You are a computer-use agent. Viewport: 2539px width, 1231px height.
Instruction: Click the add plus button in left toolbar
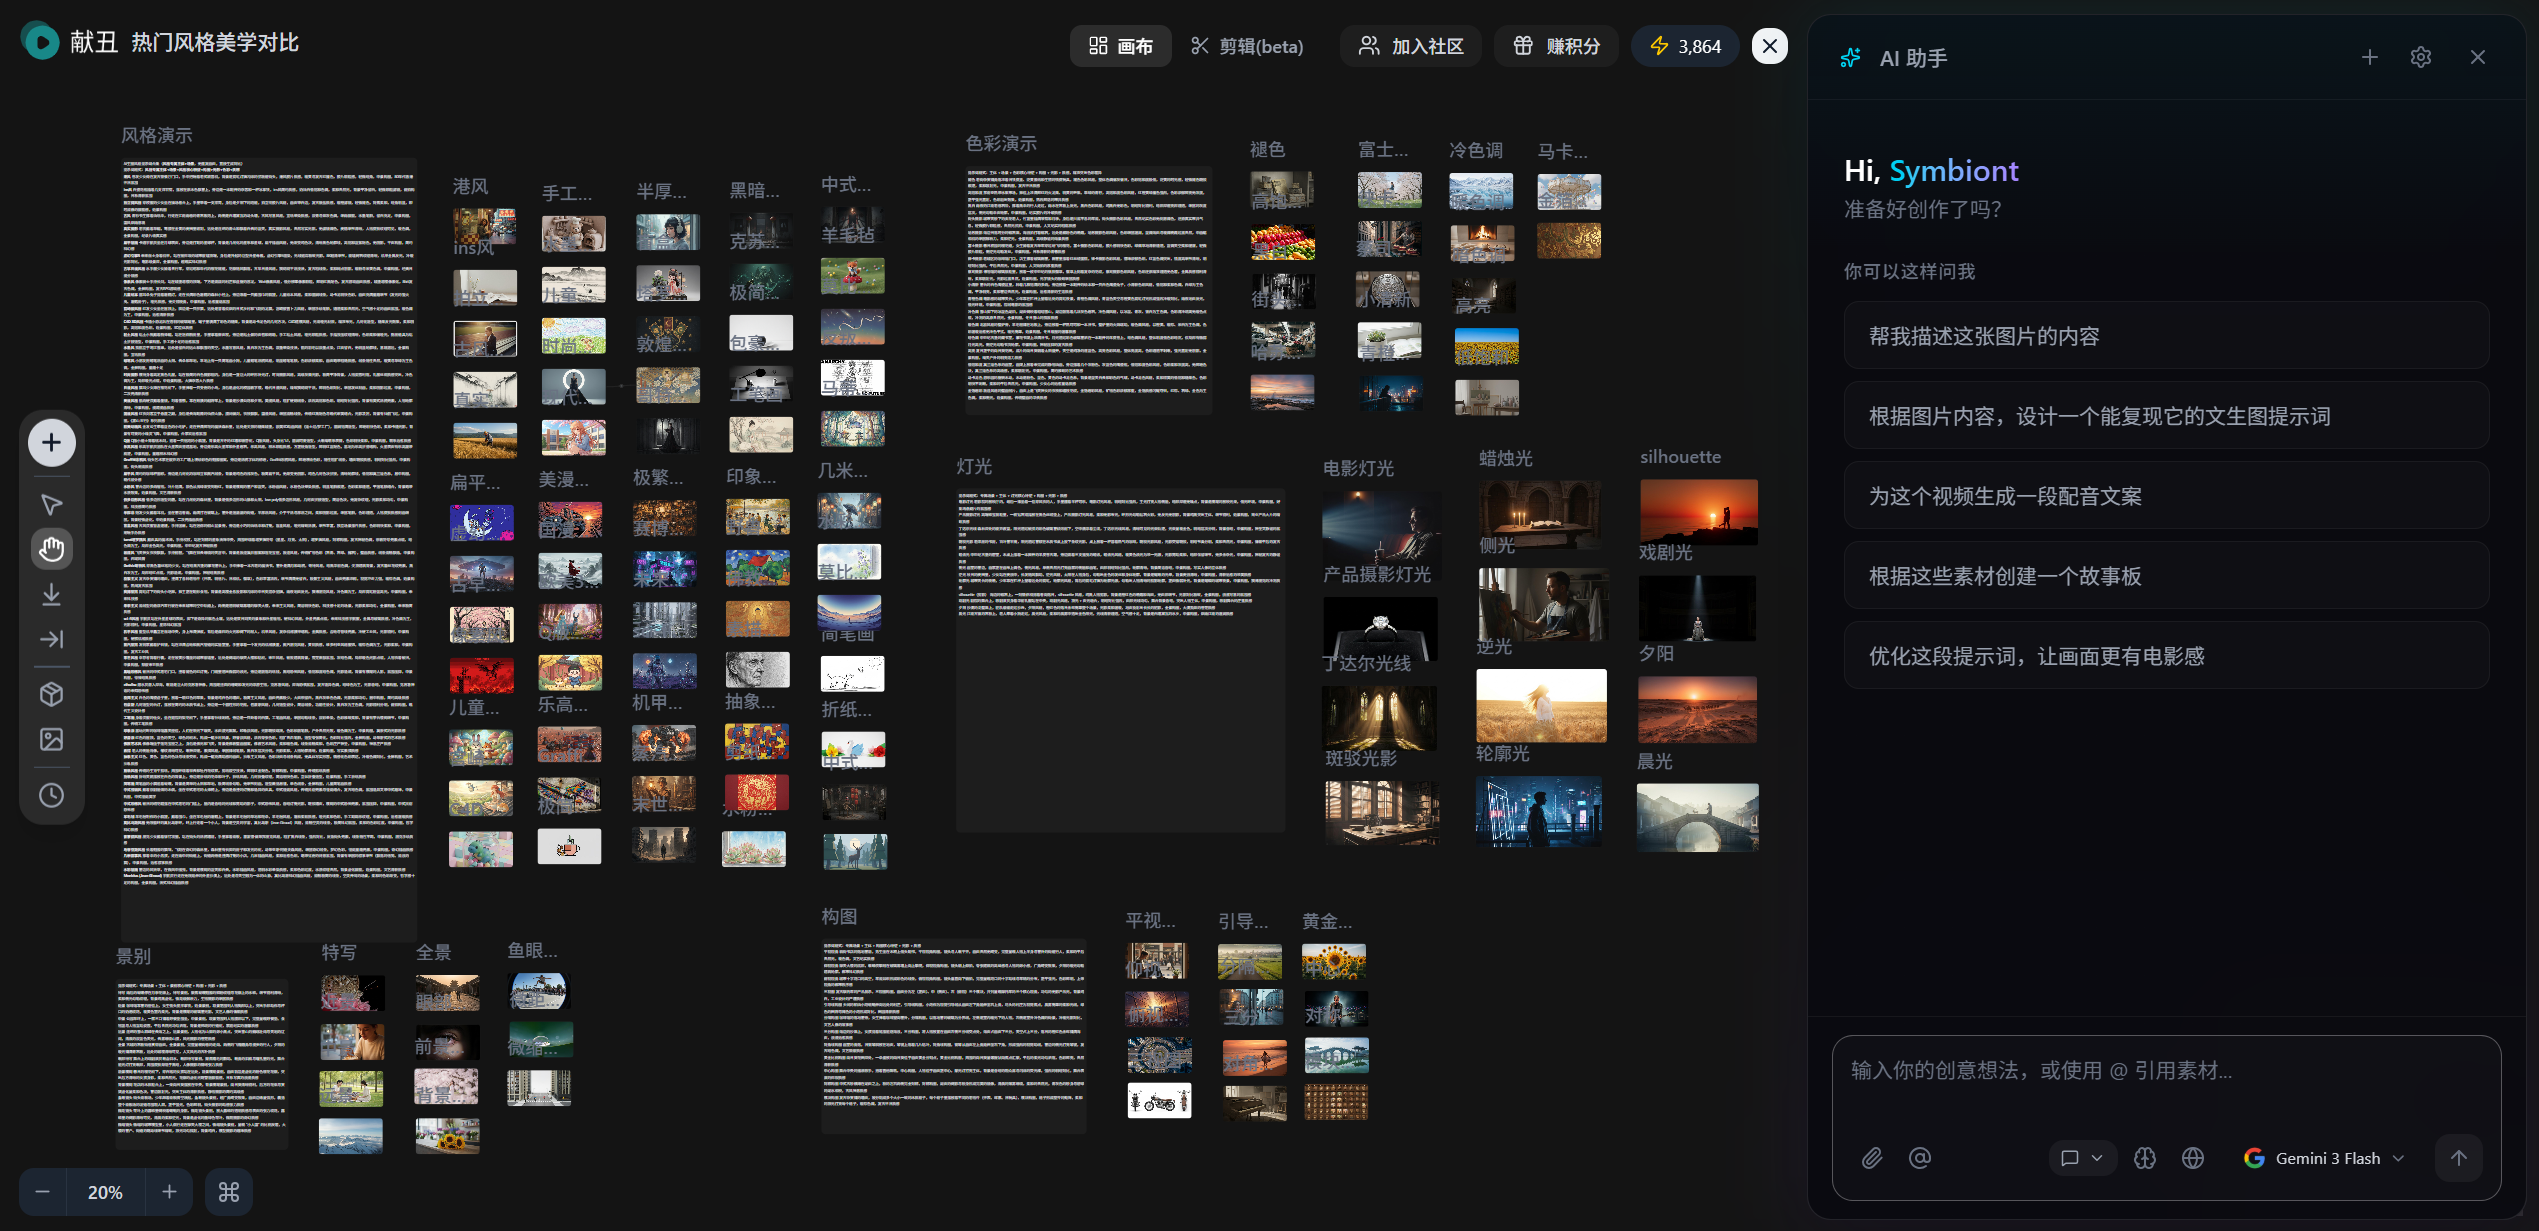(x=52, y=443)
